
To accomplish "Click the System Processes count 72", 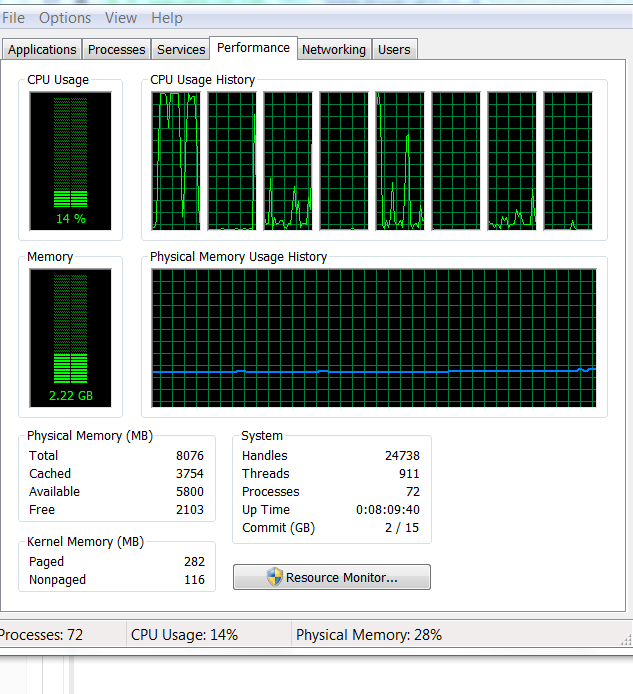I will [413, 492].
